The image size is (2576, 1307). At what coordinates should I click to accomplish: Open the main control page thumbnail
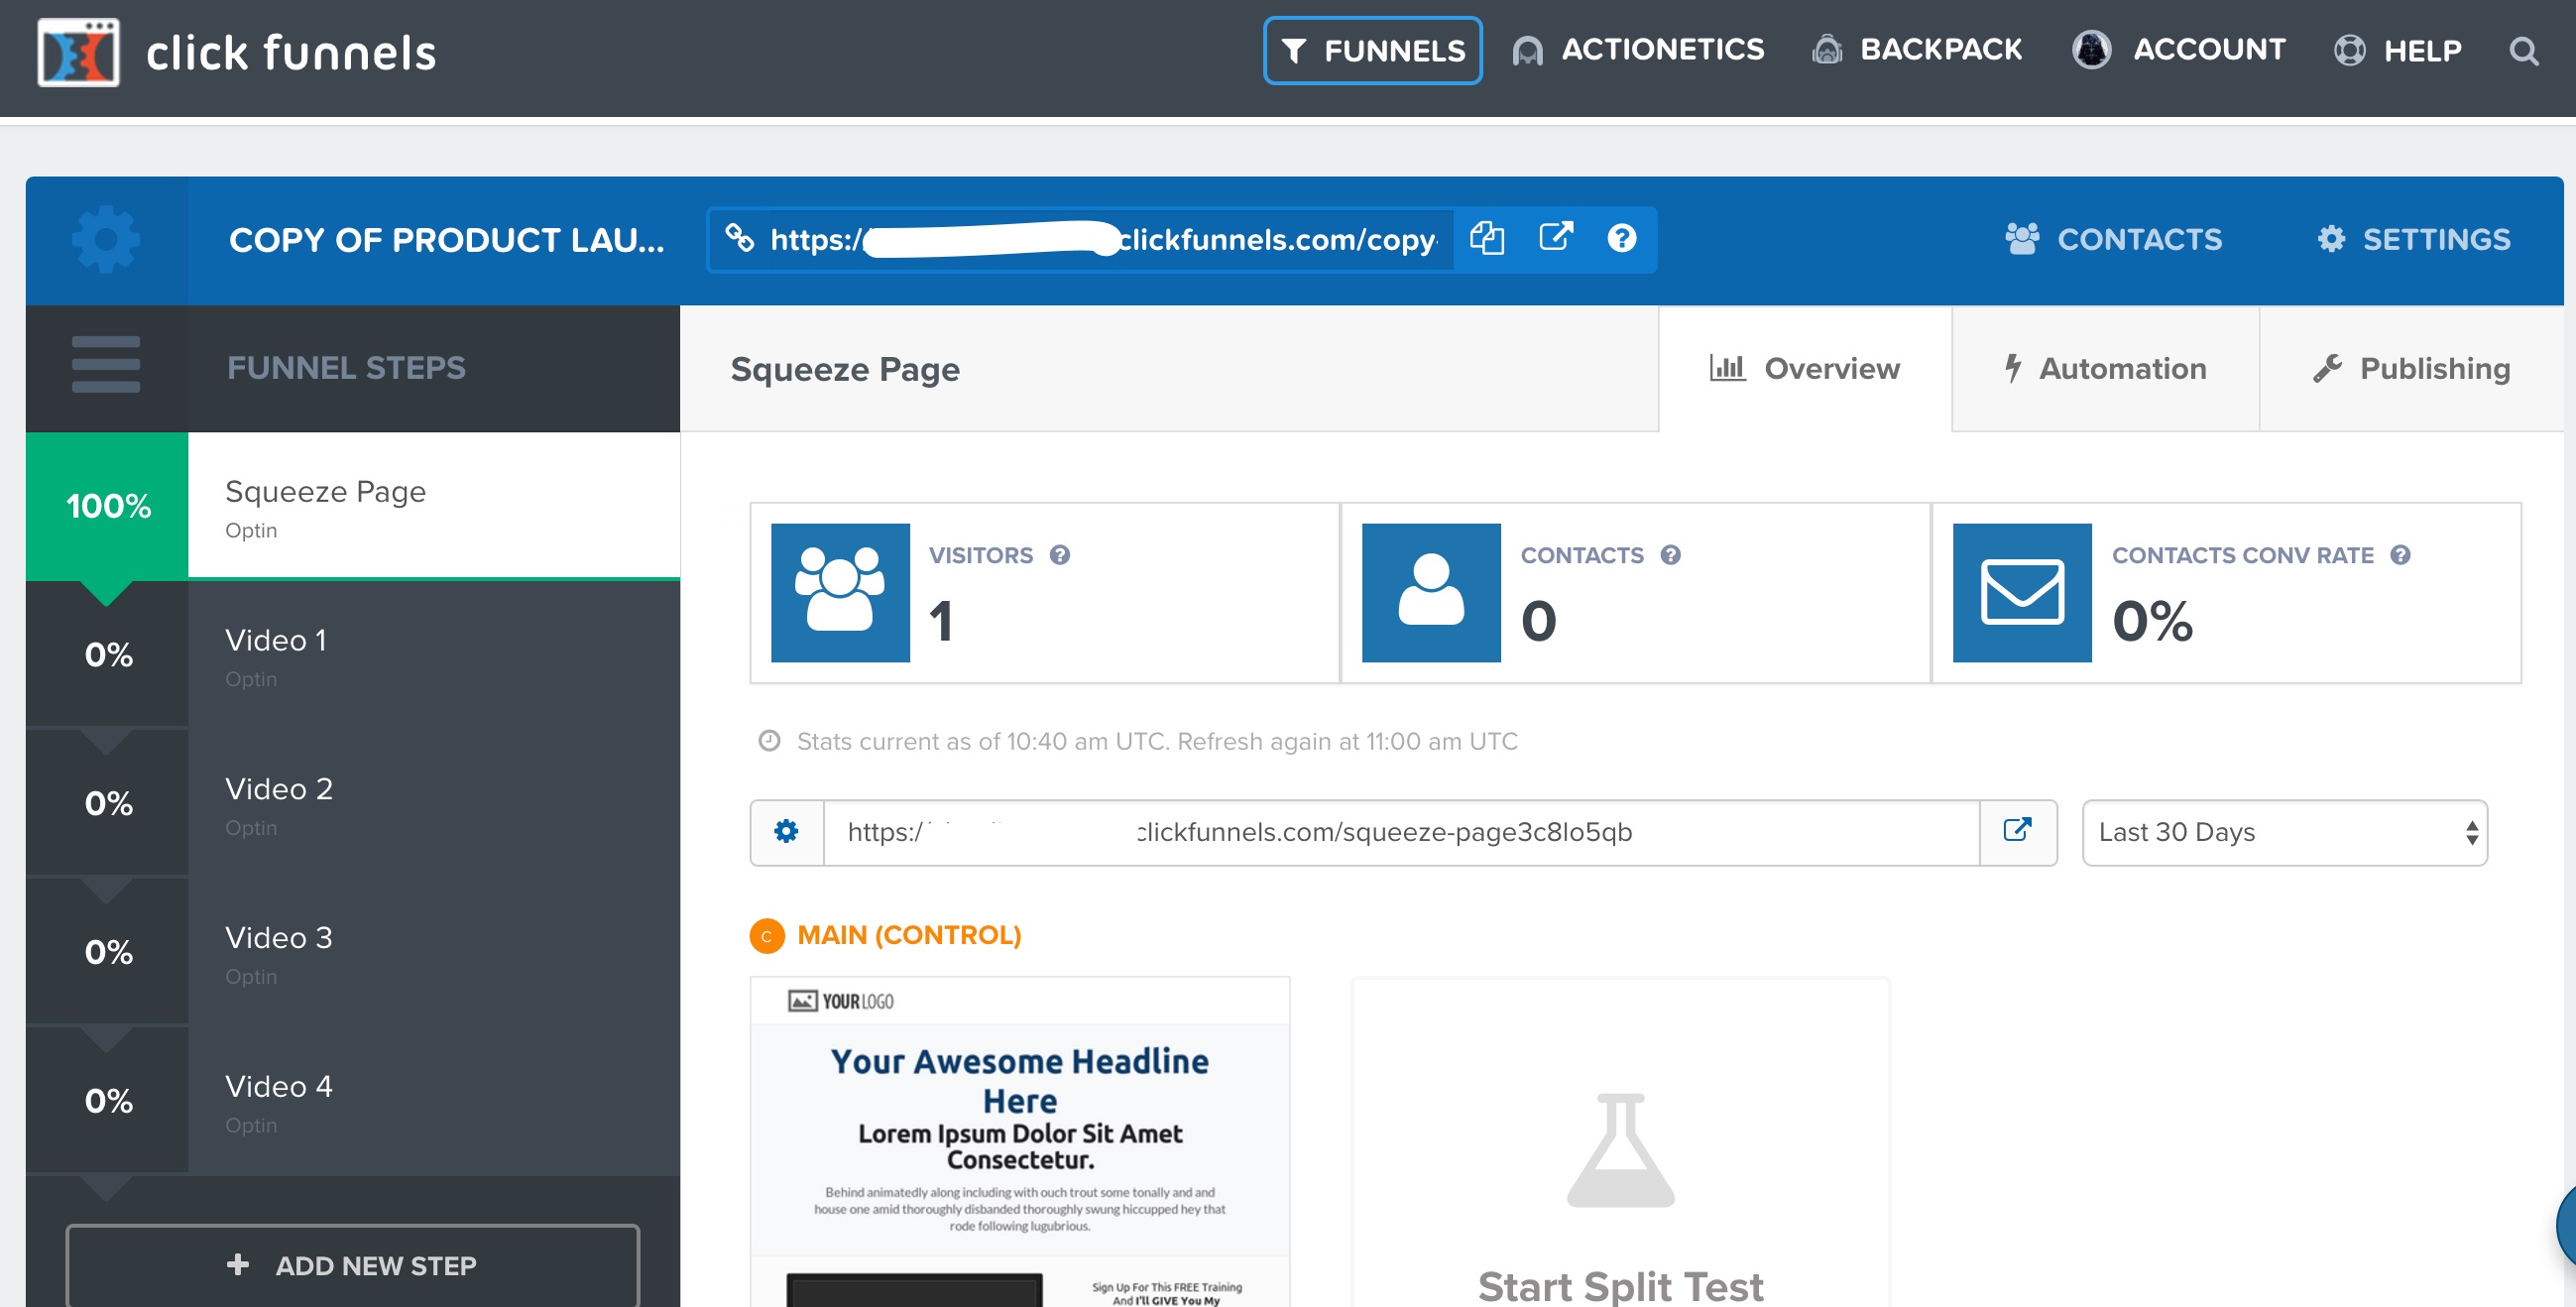click(x=1019, y=1141)
